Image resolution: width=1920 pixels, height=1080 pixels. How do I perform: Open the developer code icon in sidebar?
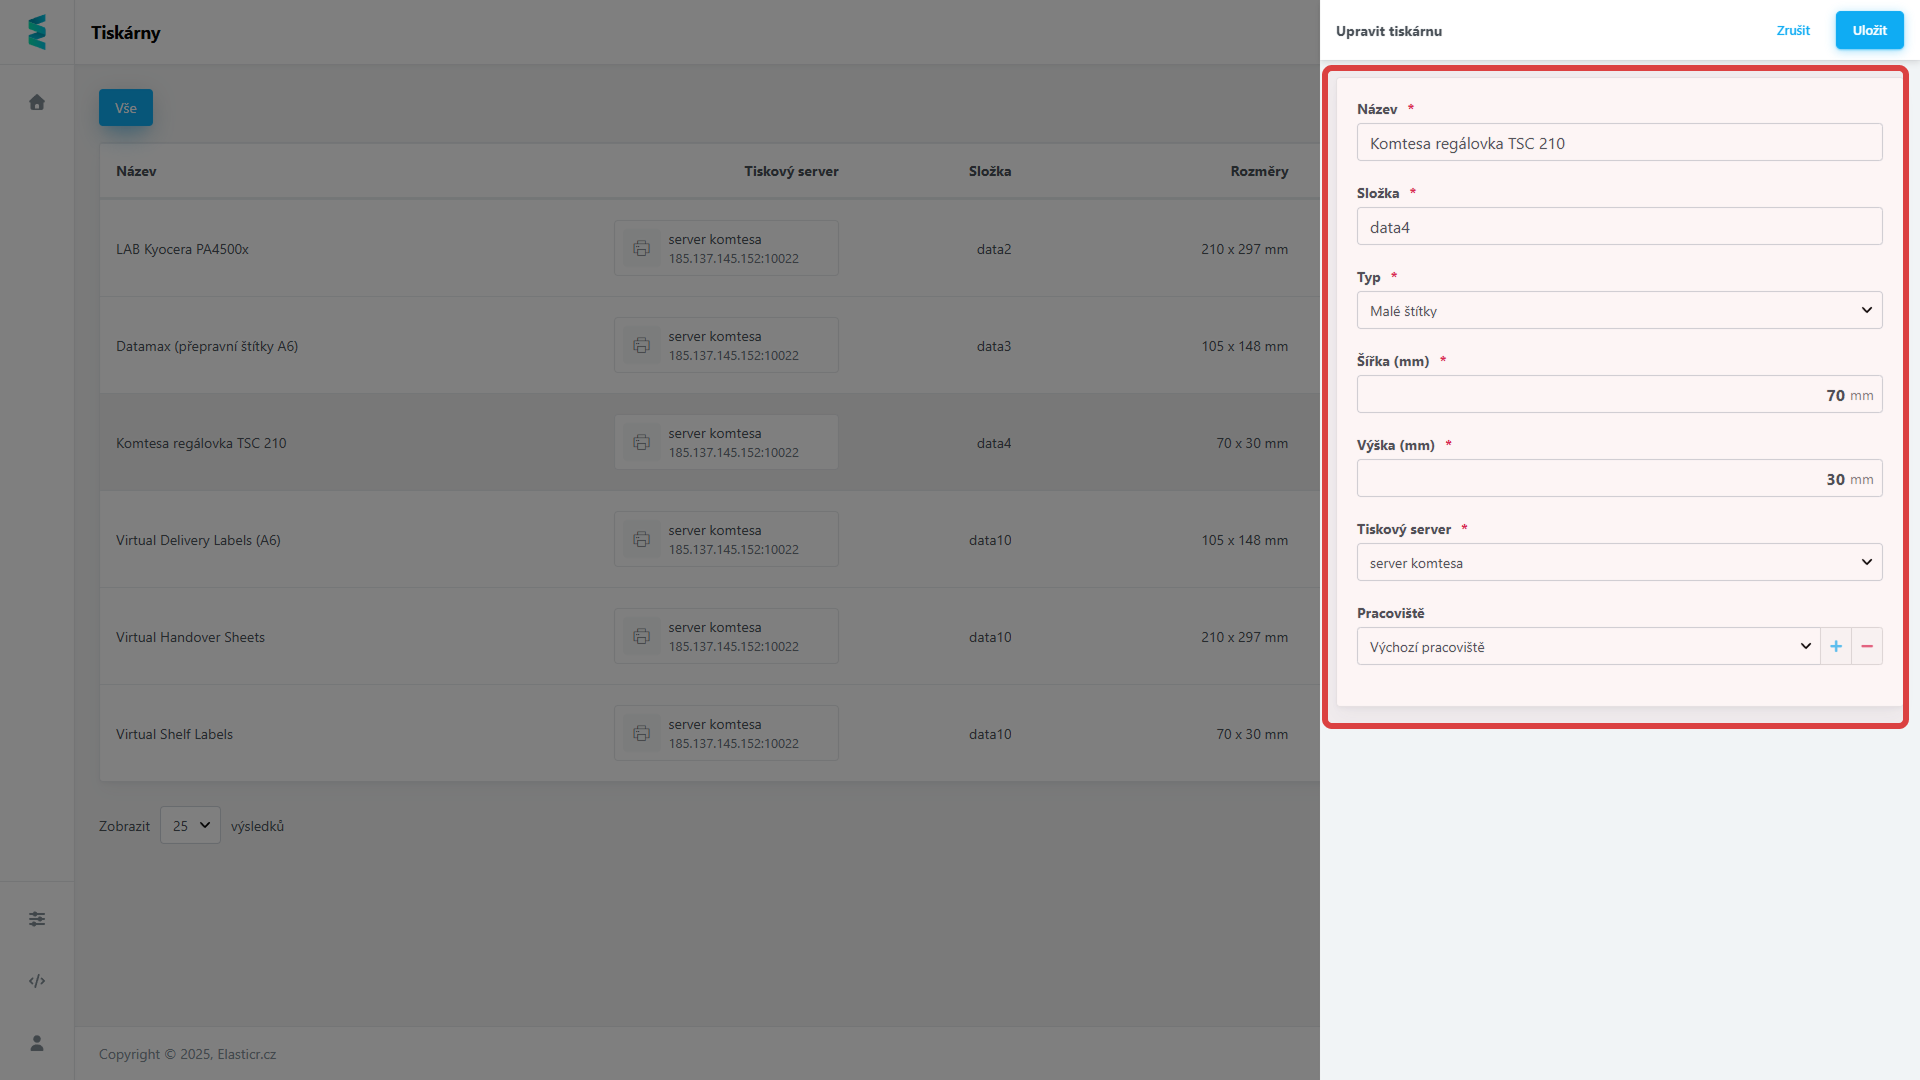coord(37,981)
